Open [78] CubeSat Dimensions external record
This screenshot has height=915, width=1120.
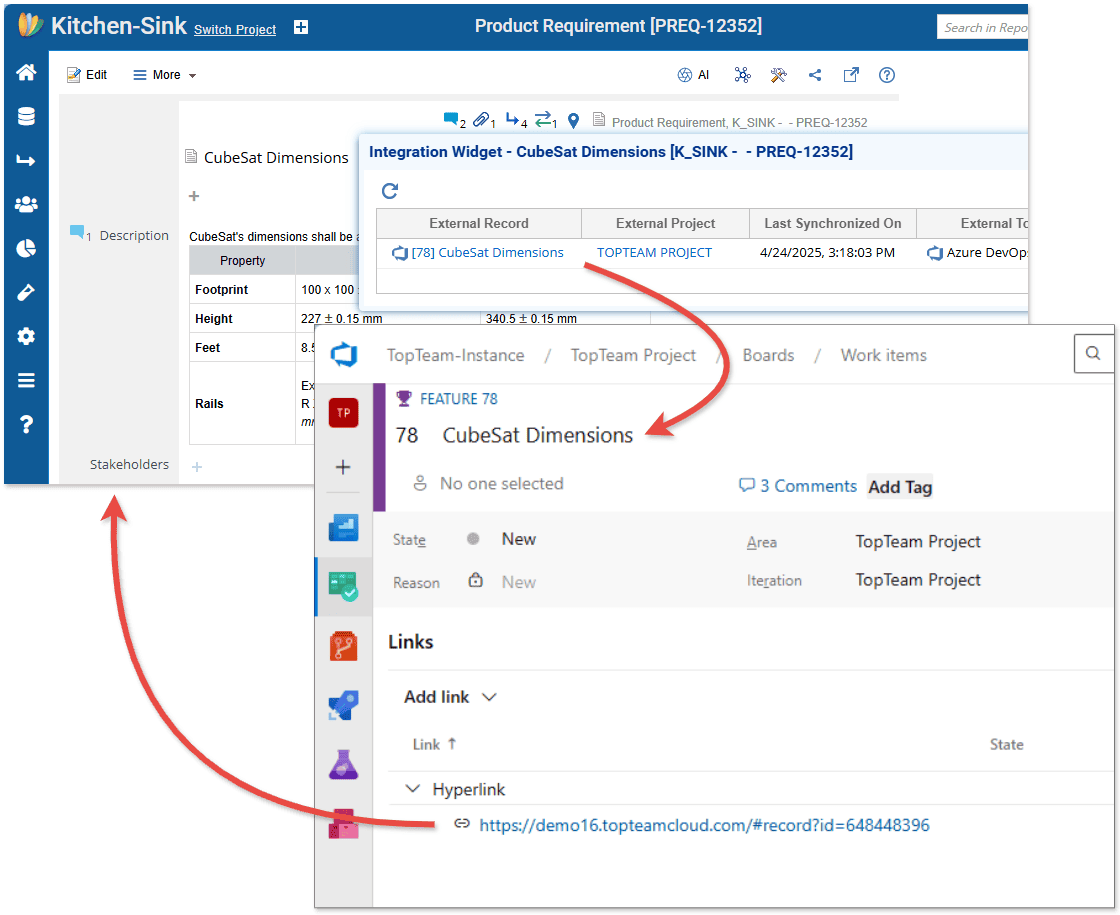click(486, 253)
